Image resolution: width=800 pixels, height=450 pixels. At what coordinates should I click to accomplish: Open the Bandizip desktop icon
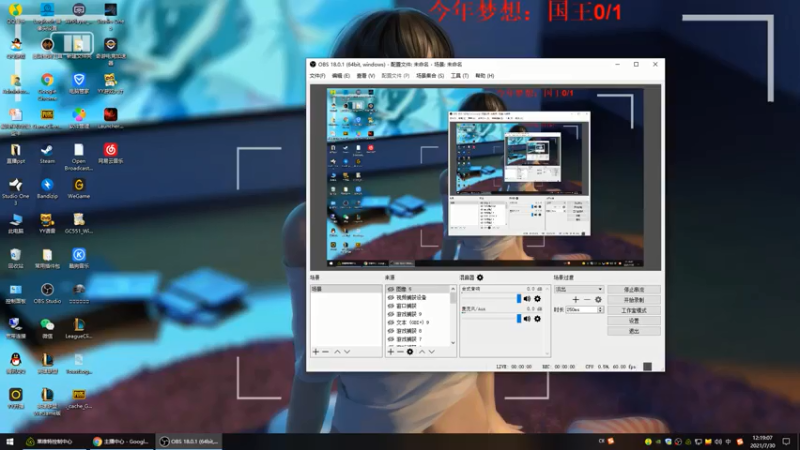pyautogui.click(x=47, y=189)
